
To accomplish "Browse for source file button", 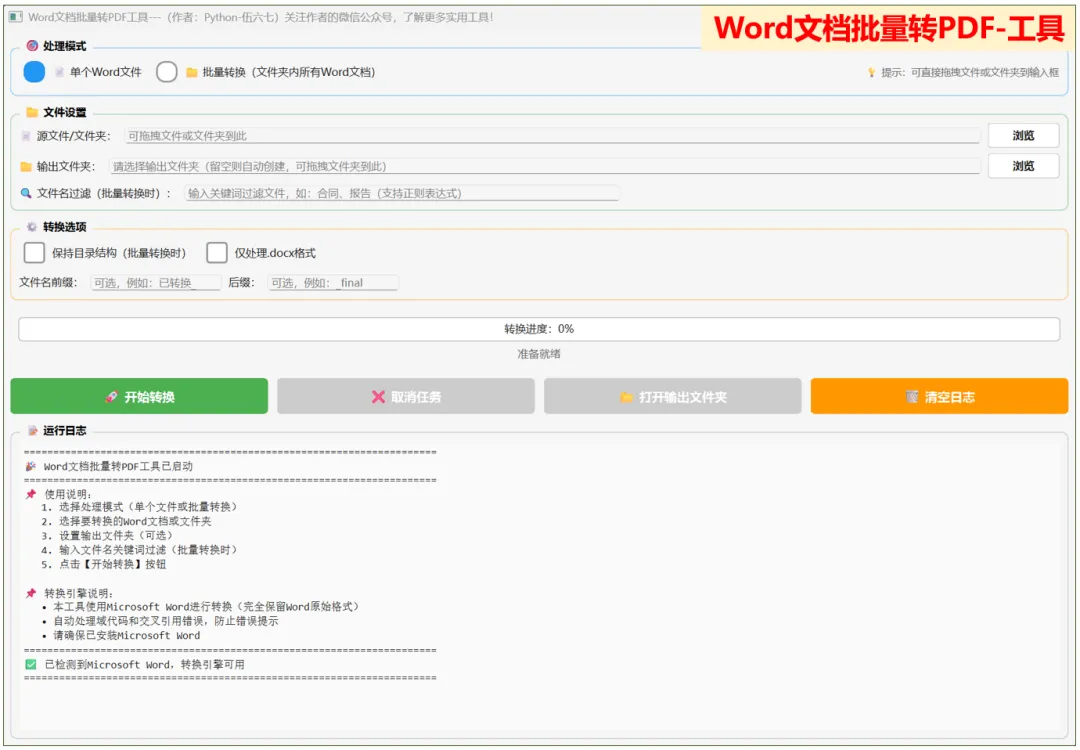I will click(x=1023, y=136).
